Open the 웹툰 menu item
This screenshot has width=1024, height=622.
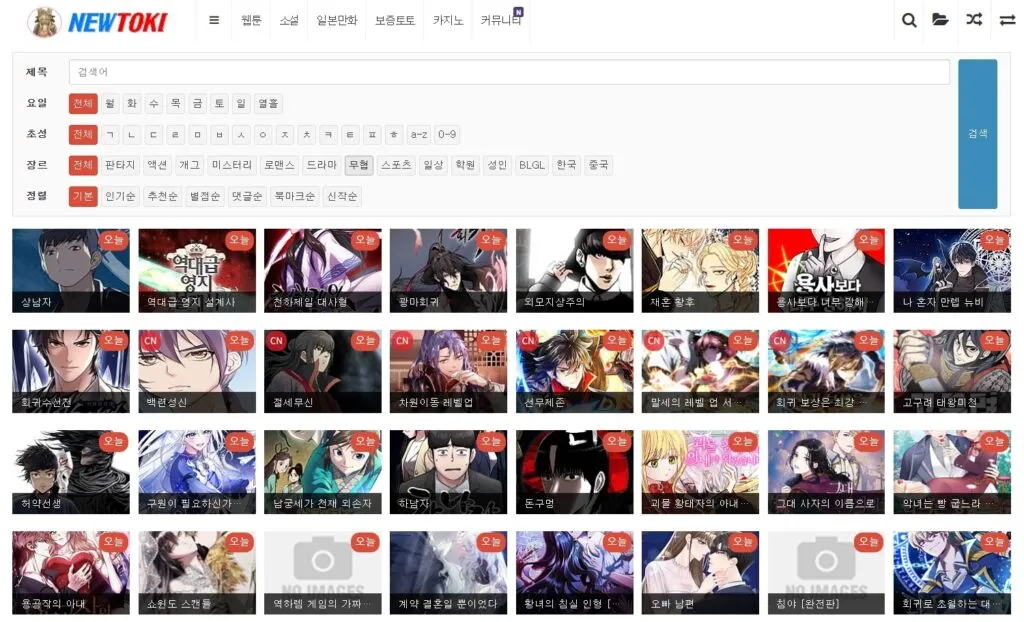click(251, 20)
